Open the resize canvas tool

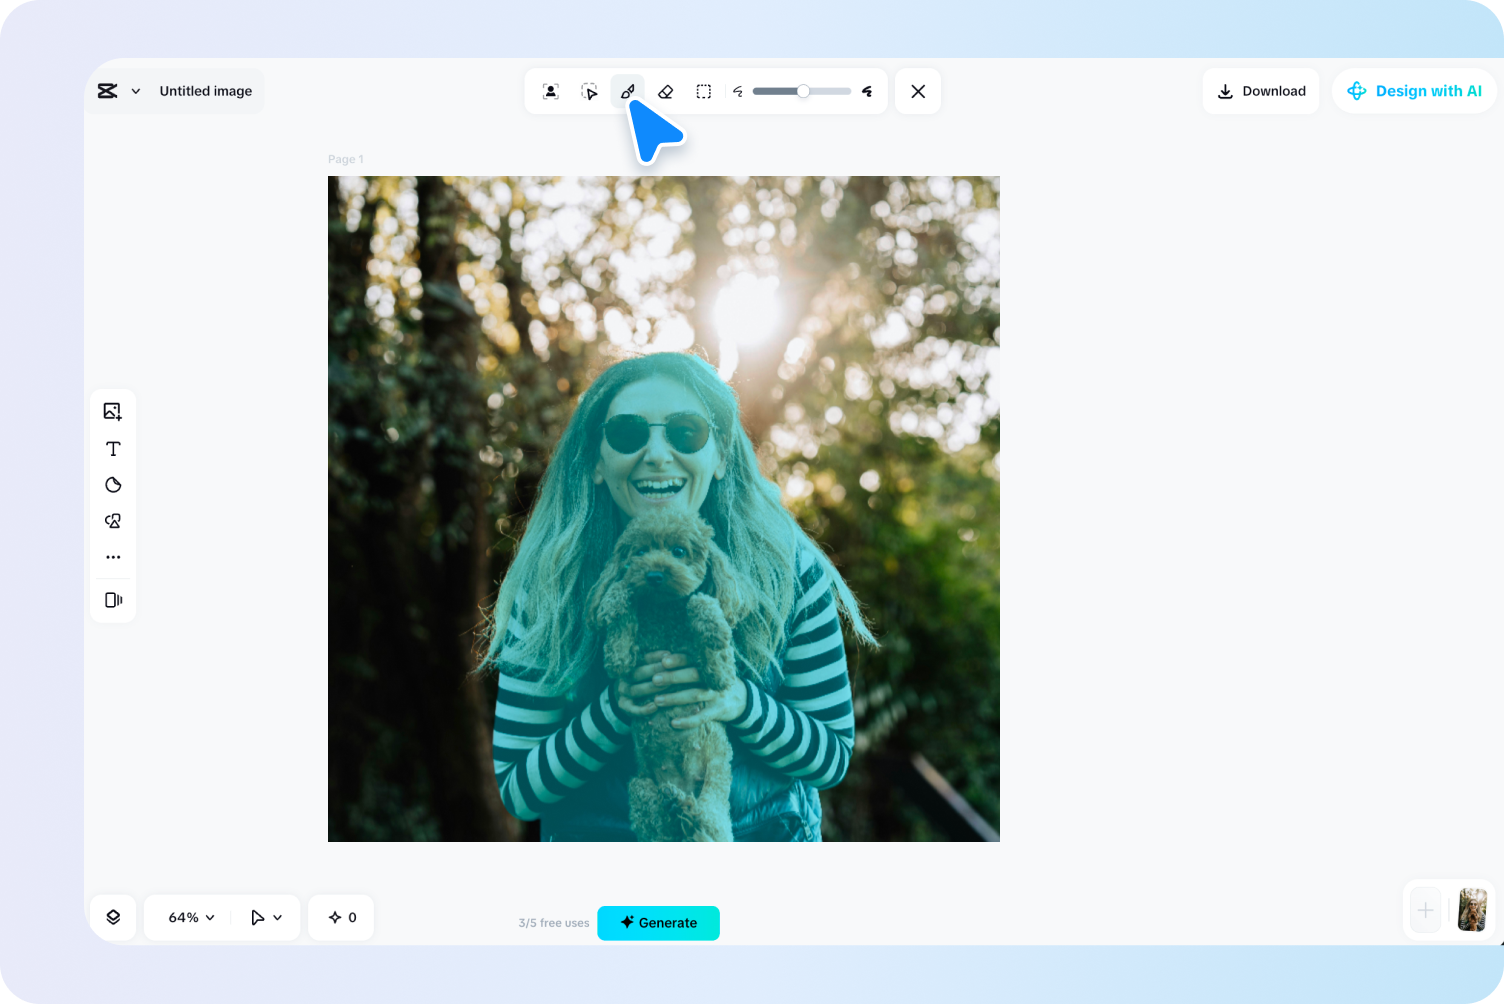113,600
